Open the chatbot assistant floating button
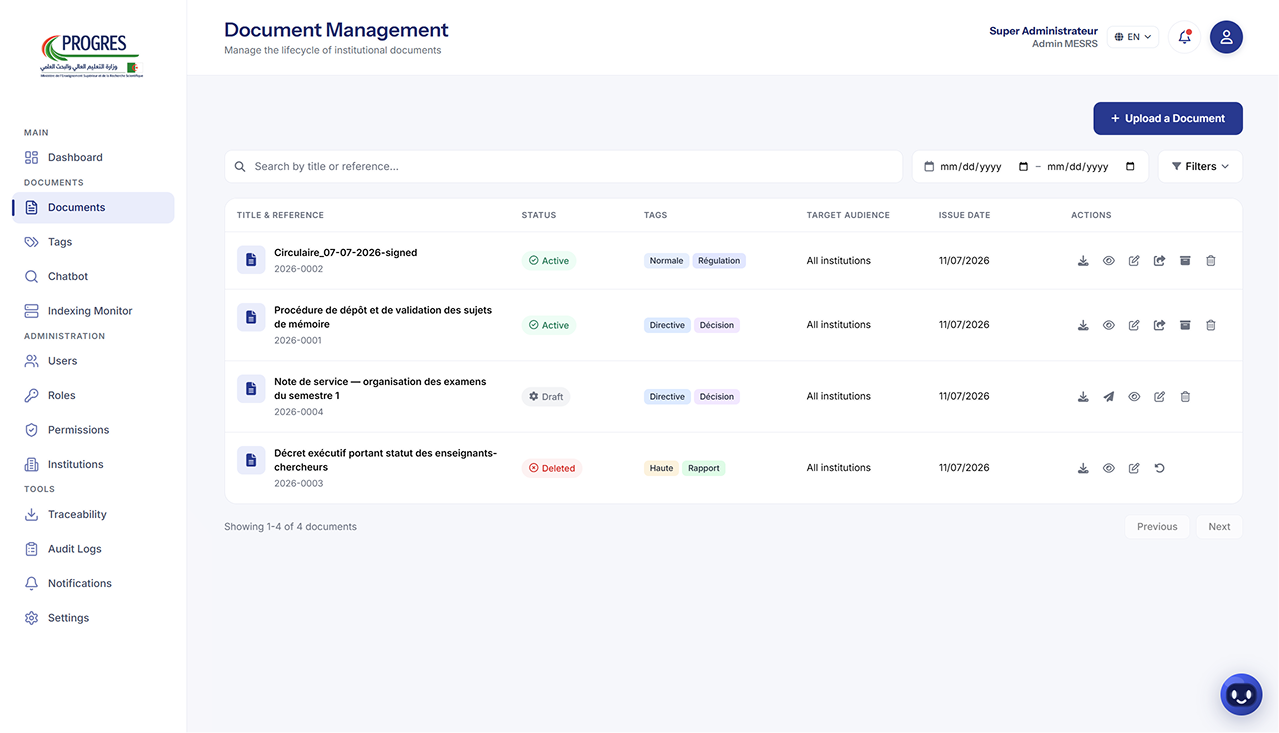 [x=1241, y=695]
